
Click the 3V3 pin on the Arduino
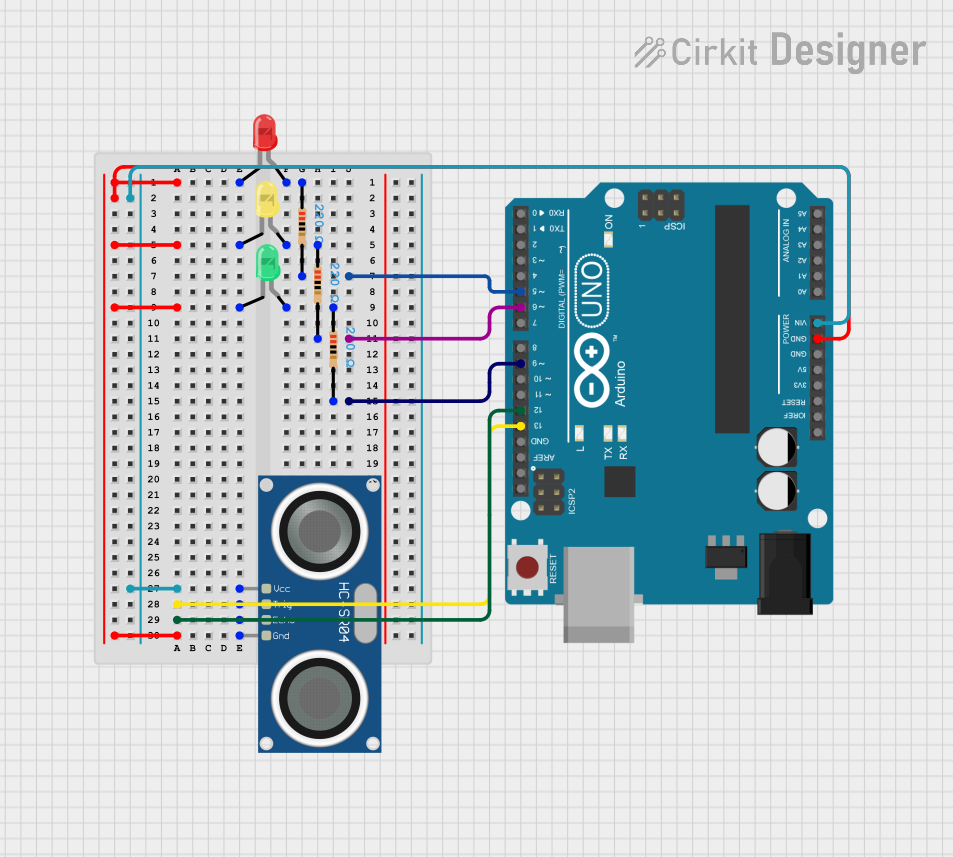pyautogui.click(x=818, y=385)
